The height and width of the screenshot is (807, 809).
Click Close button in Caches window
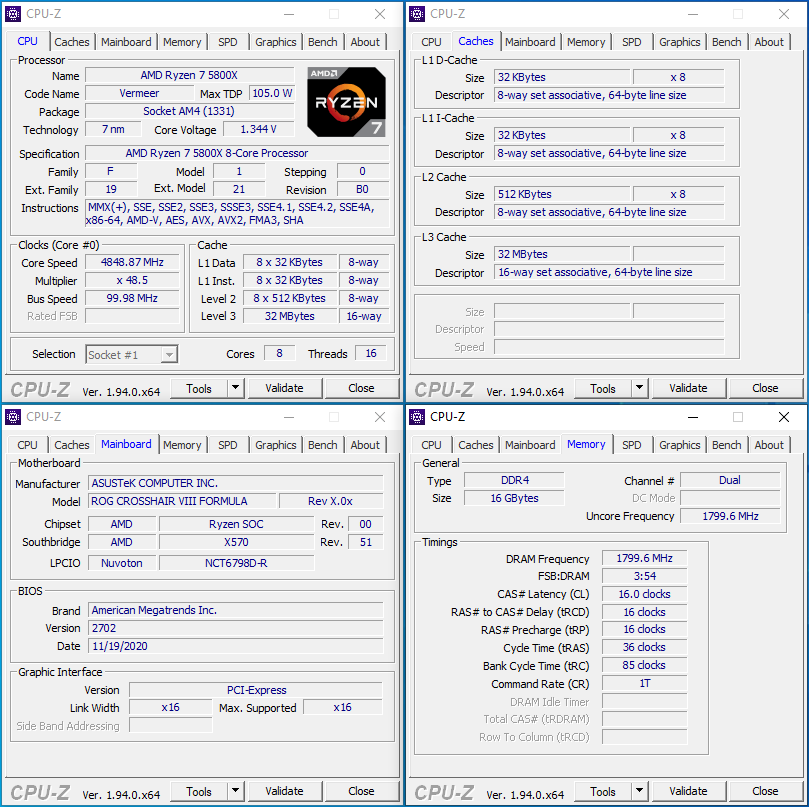pos(765,388)
